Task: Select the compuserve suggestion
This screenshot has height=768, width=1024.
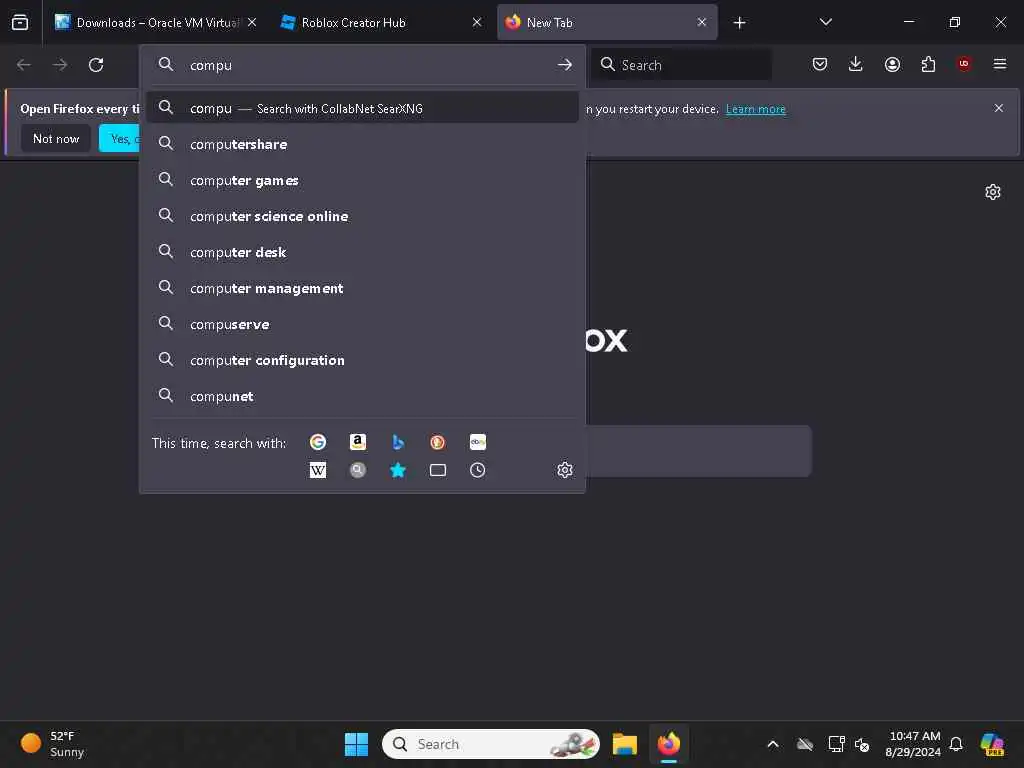Action: click(362, 325)
